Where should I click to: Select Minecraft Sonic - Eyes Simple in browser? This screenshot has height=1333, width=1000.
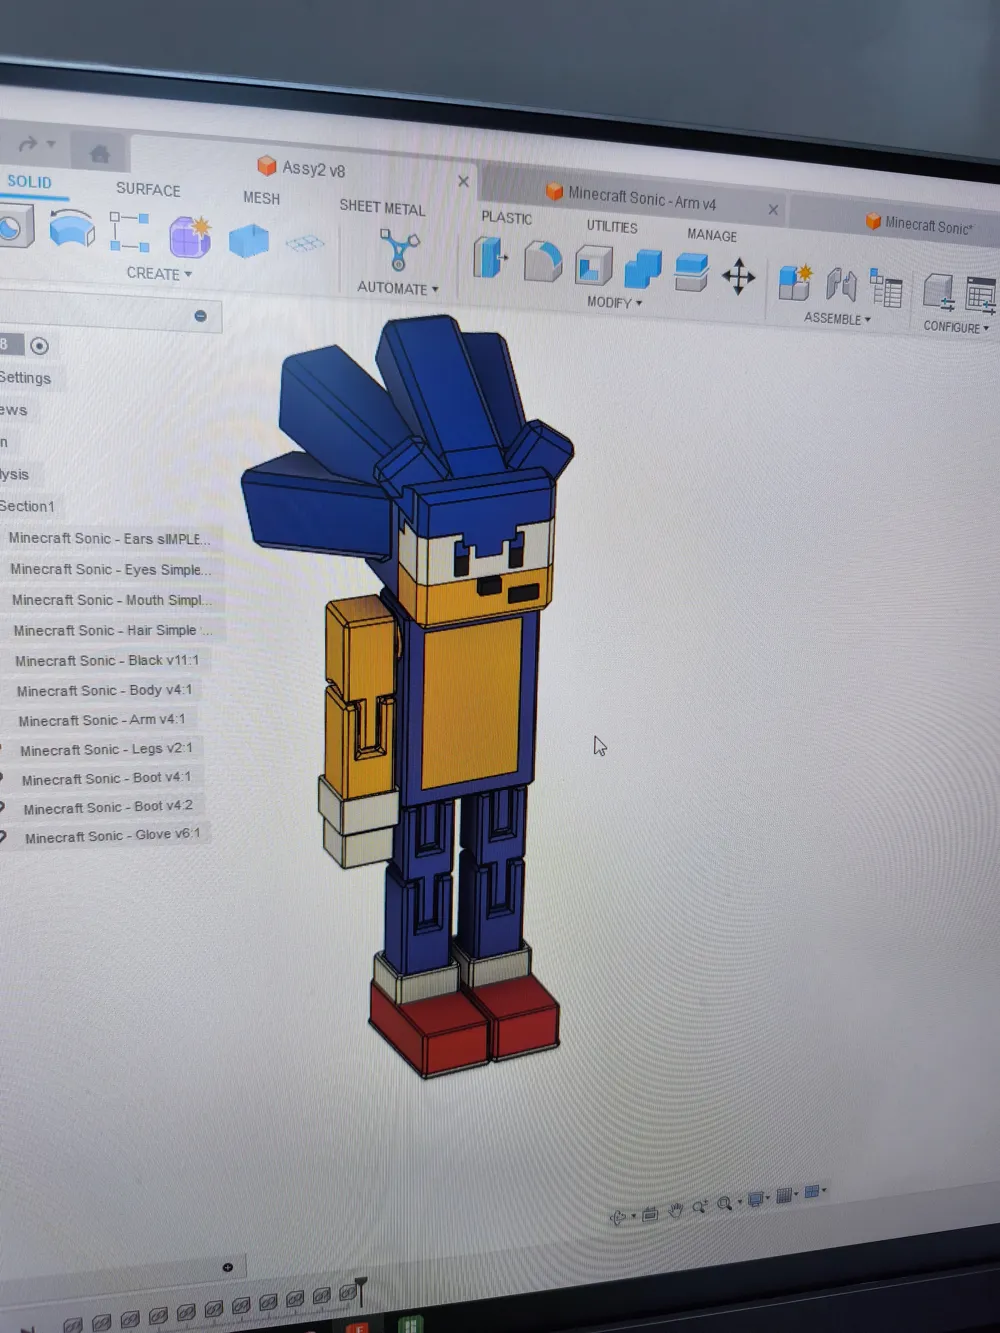pos(111,569)
